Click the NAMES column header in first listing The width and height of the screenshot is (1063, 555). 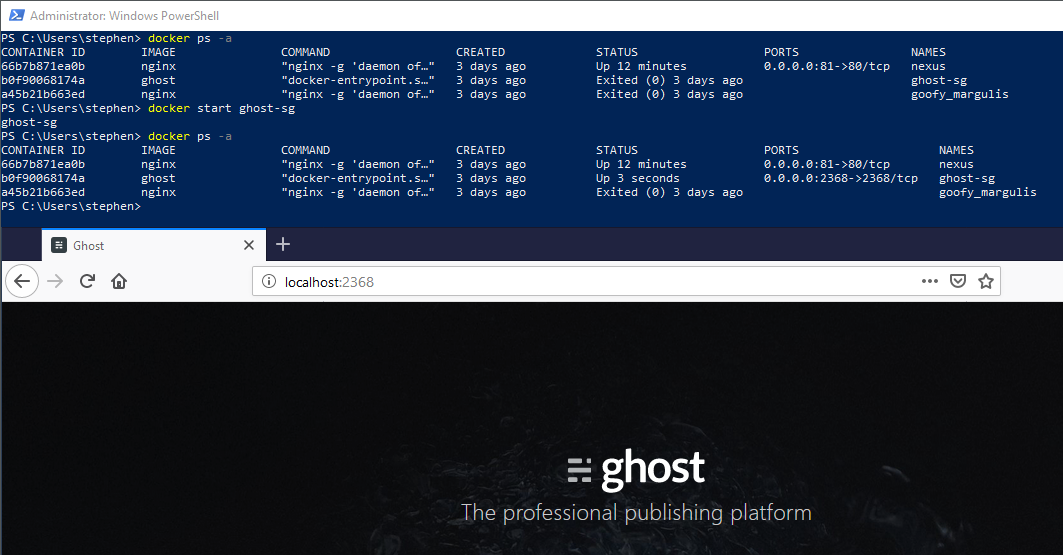928,52
